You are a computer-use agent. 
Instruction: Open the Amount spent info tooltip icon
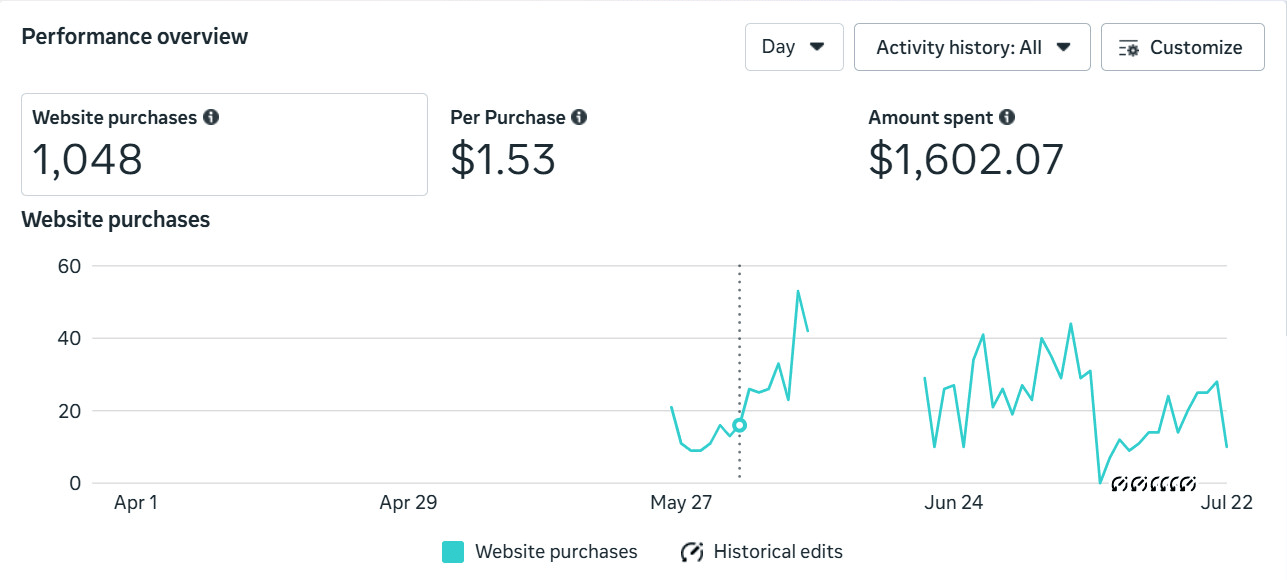click(1007, 117)
